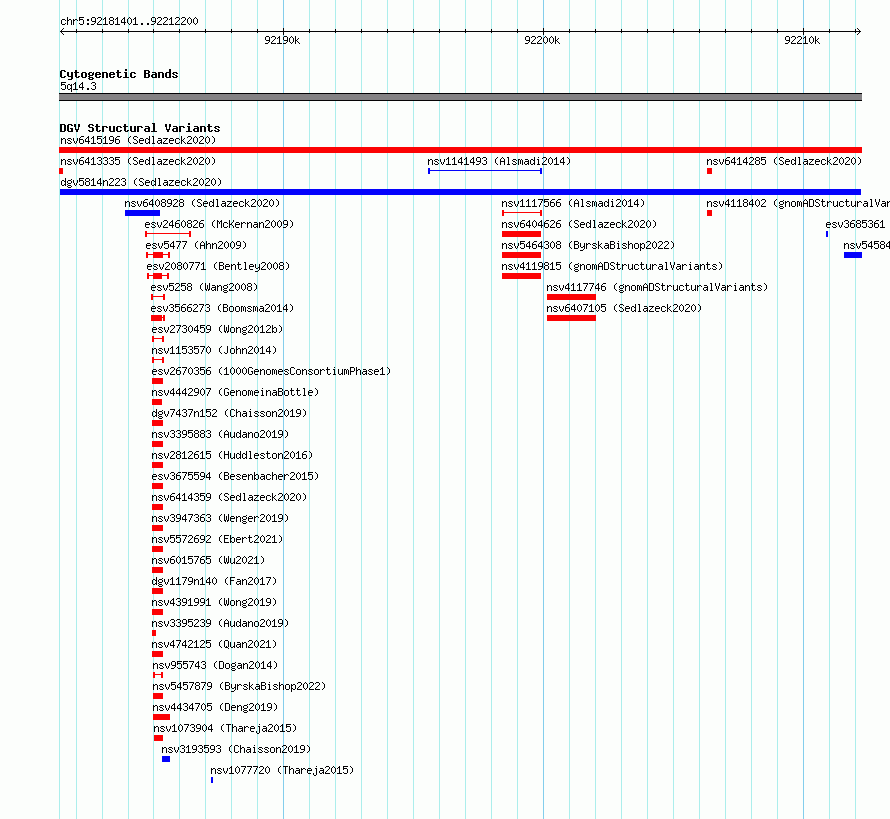Click the red bar under nsv4117746
Viewport: 890px width, 819px height.
pyautogui.click(x=571, y=297)
